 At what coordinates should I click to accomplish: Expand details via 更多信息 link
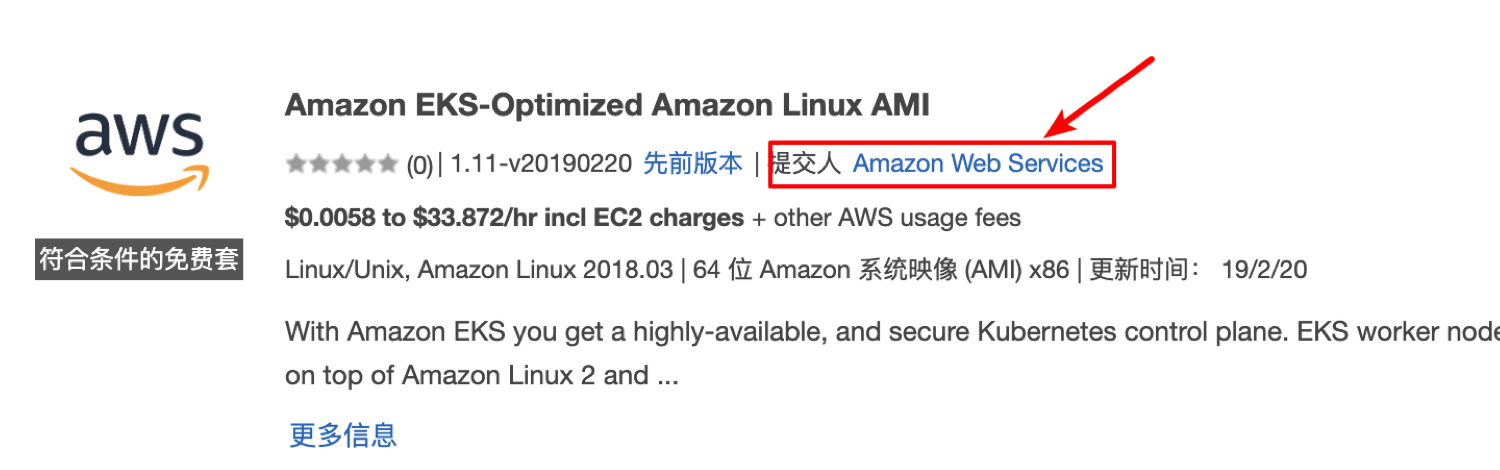point(343,435)
